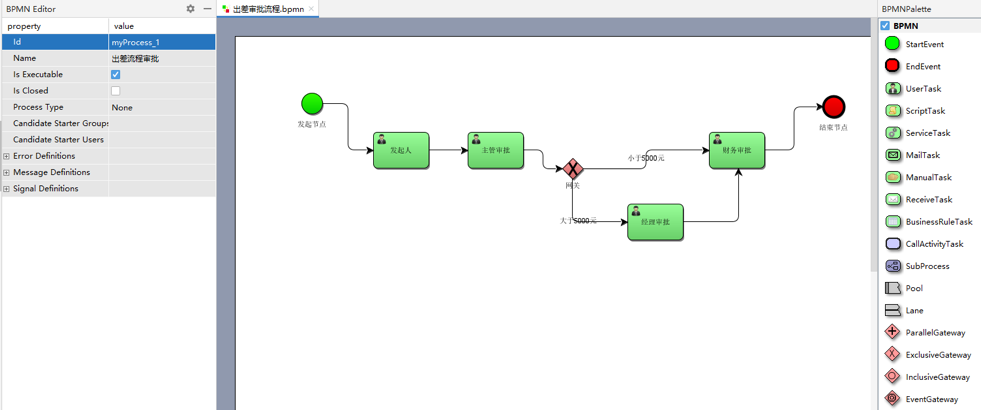This screenshot has width=981, height=410.
Task: Click the Name value field 出差流程审批
Action: pyautogui.click(x=161, y=59)
